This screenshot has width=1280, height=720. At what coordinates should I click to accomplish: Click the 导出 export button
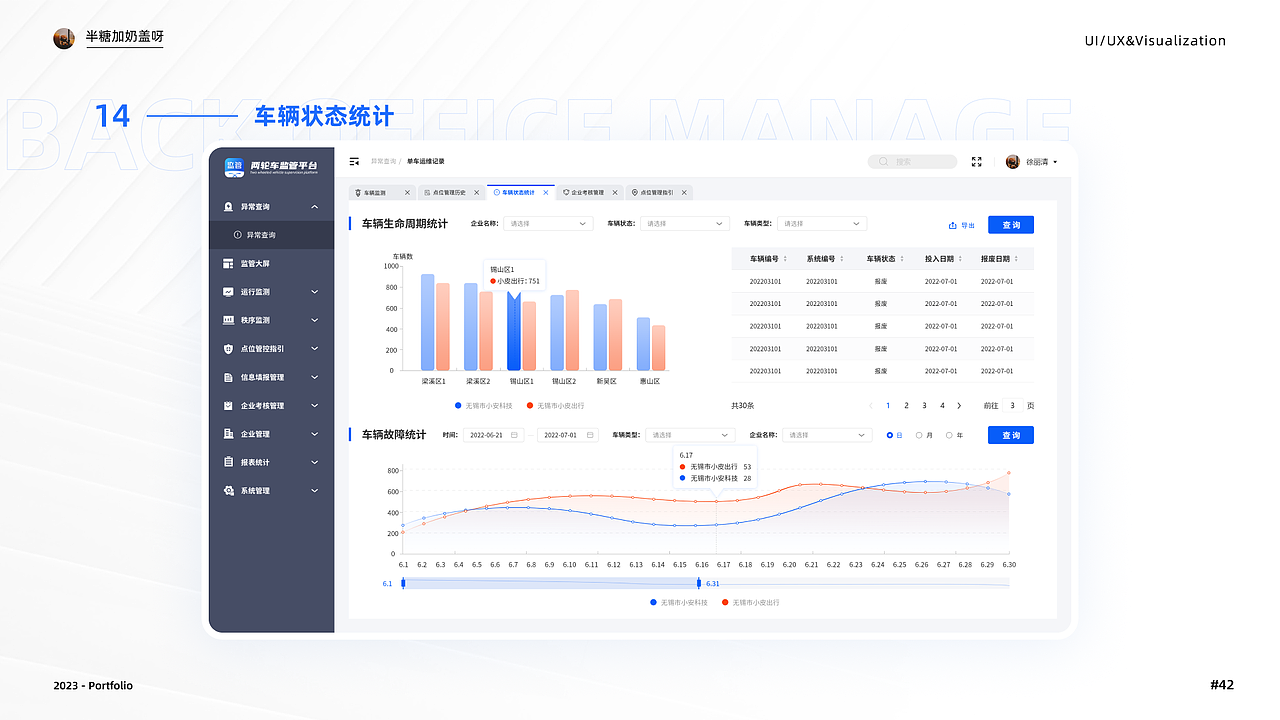pyautogui.click(x=961, y=225)
